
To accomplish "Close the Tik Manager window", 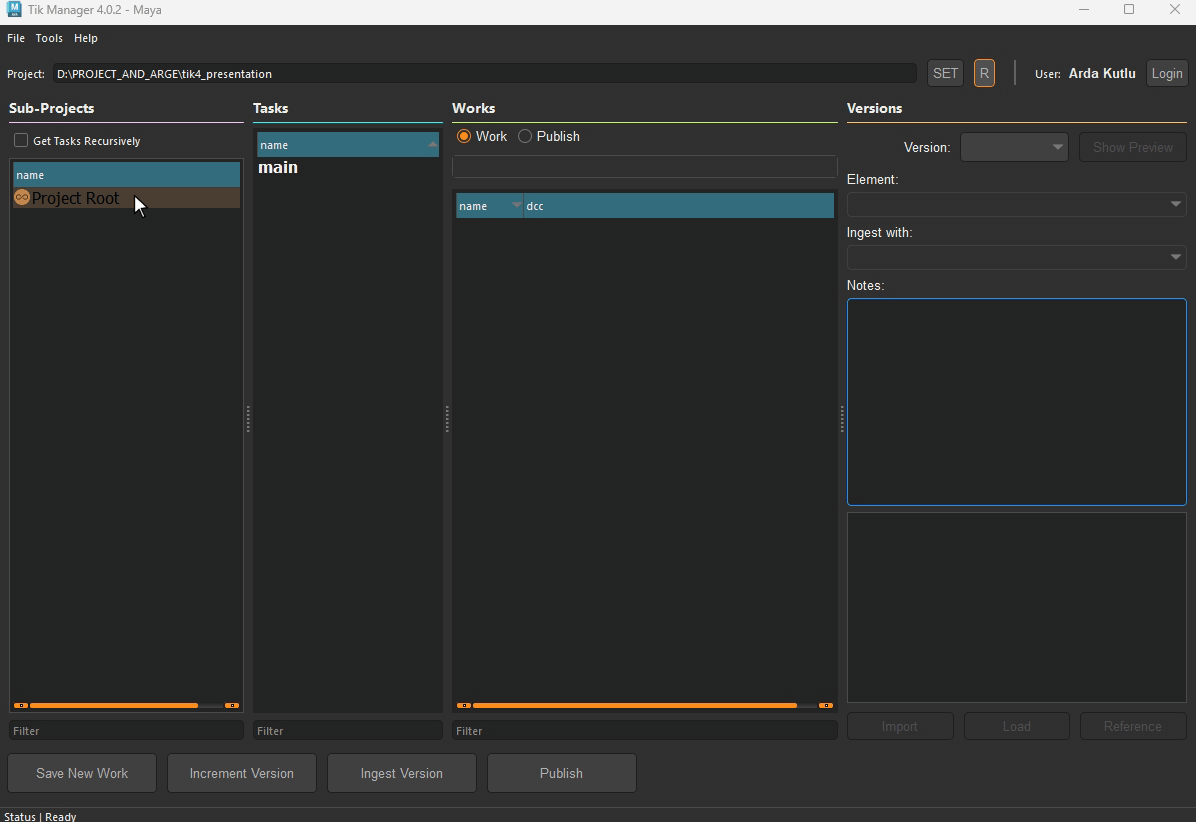I will click(x=1175, y=9).
